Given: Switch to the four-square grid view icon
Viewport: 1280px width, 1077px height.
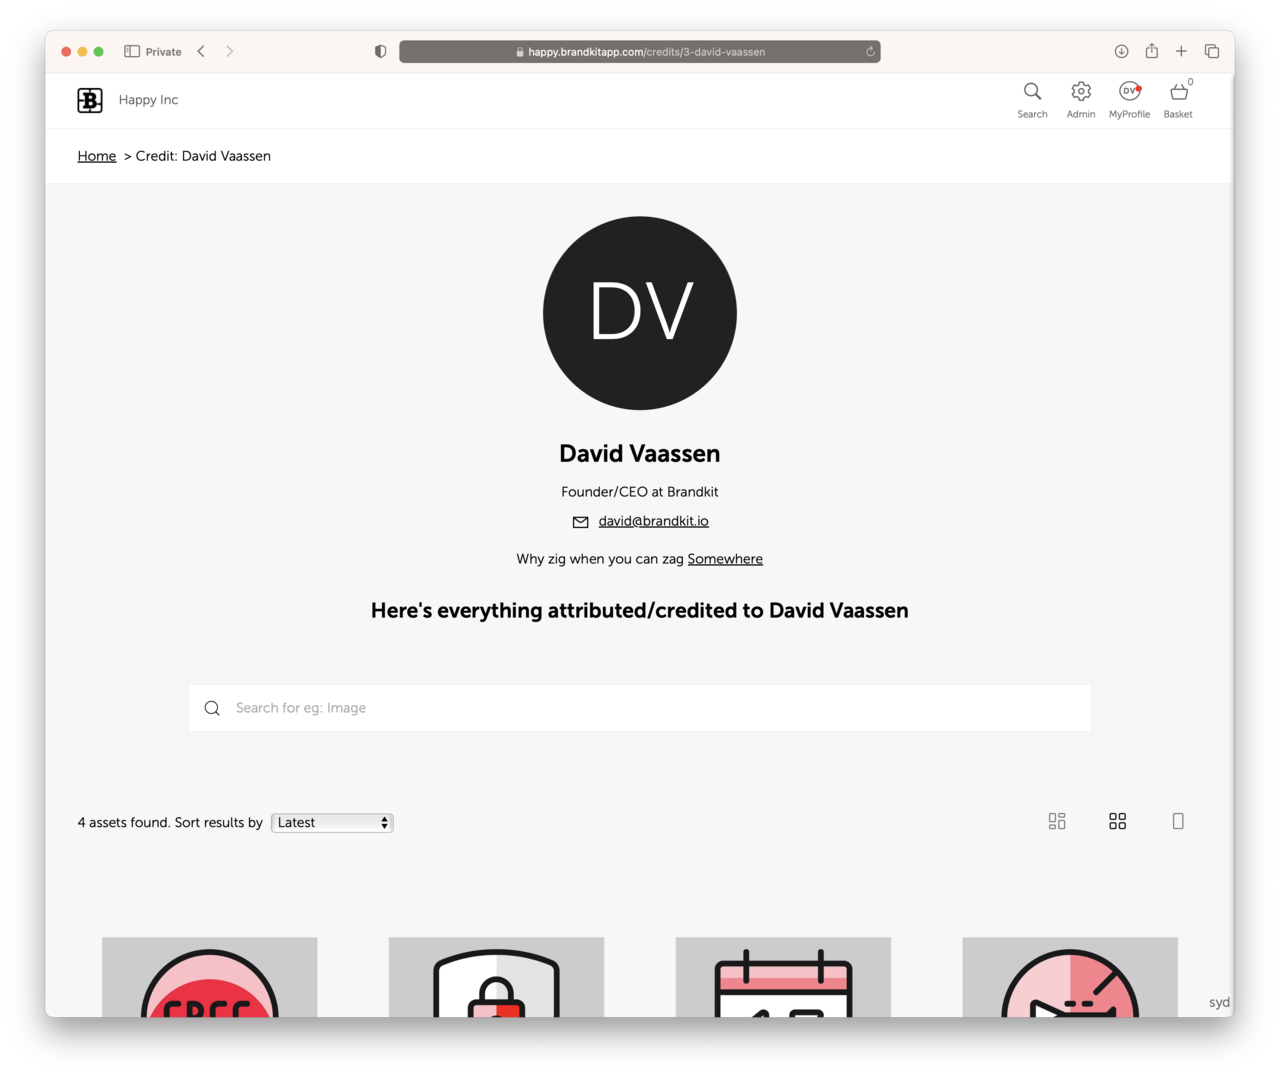Looking at the screenshot, I should point(1118,821).
